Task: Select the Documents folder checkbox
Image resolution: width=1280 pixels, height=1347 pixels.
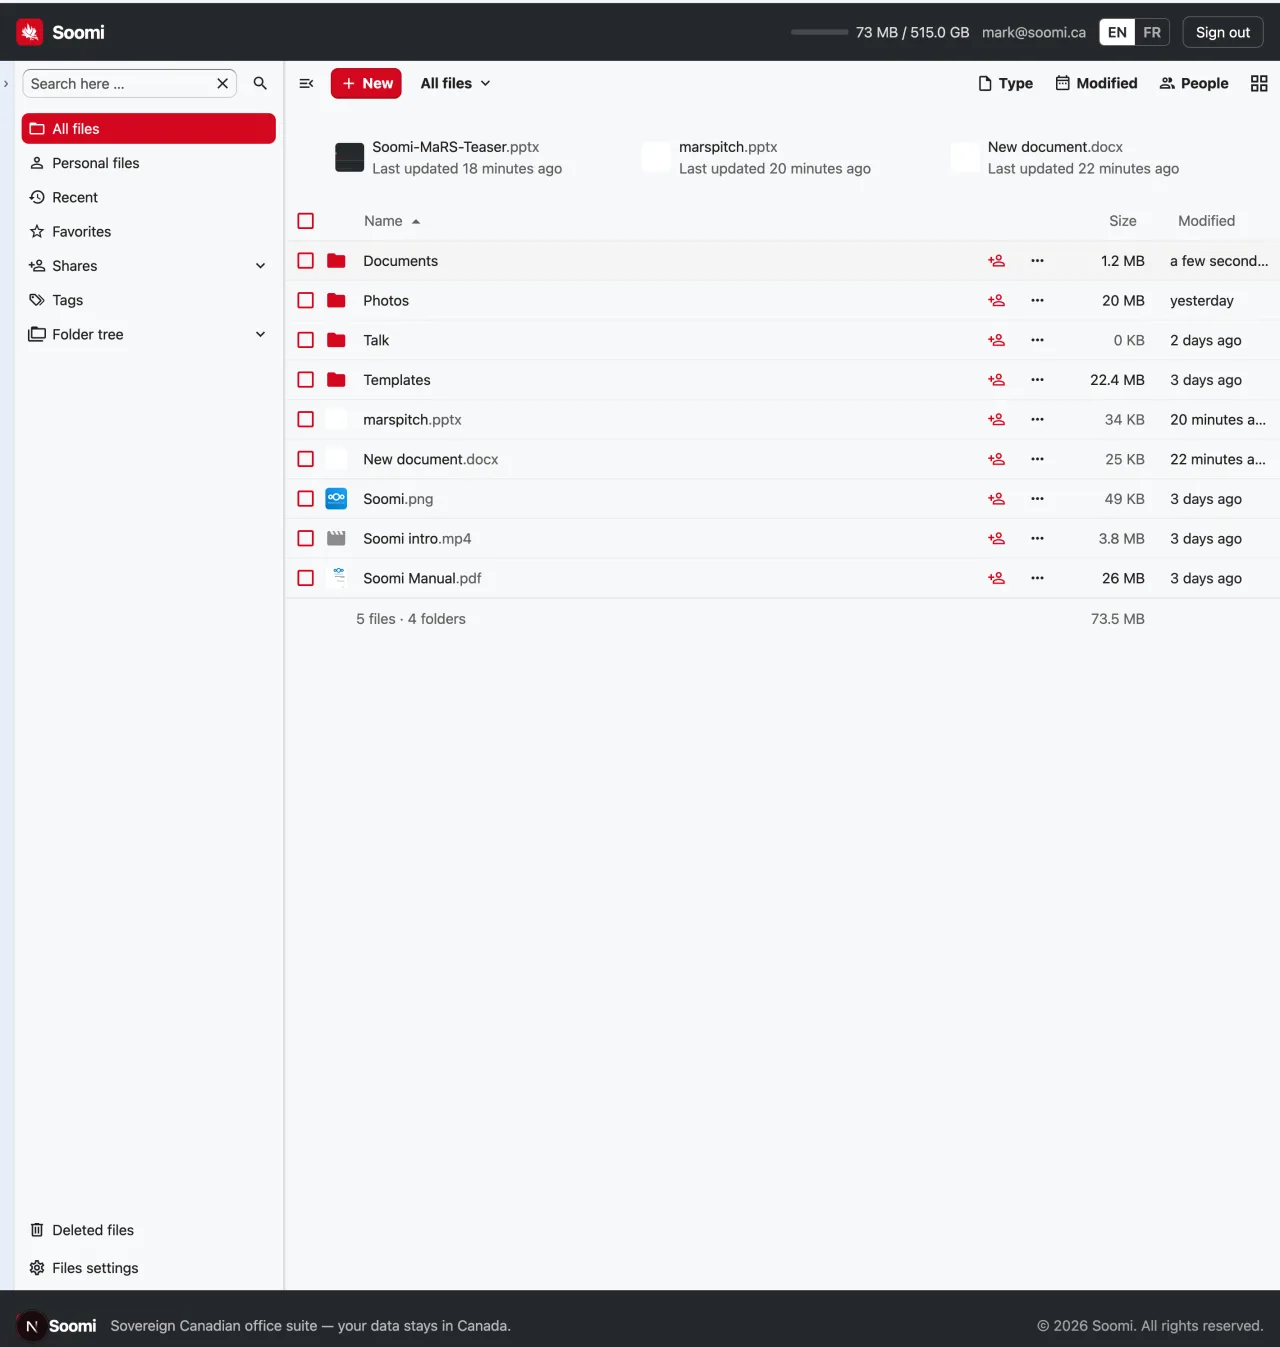Action: click(x=306, y=261)
